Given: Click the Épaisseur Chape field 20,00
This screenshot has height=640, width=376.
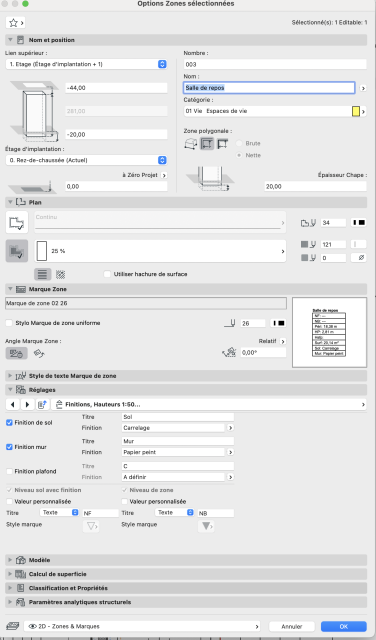Looking at the screenshot, I should click(x=315, y=186).
